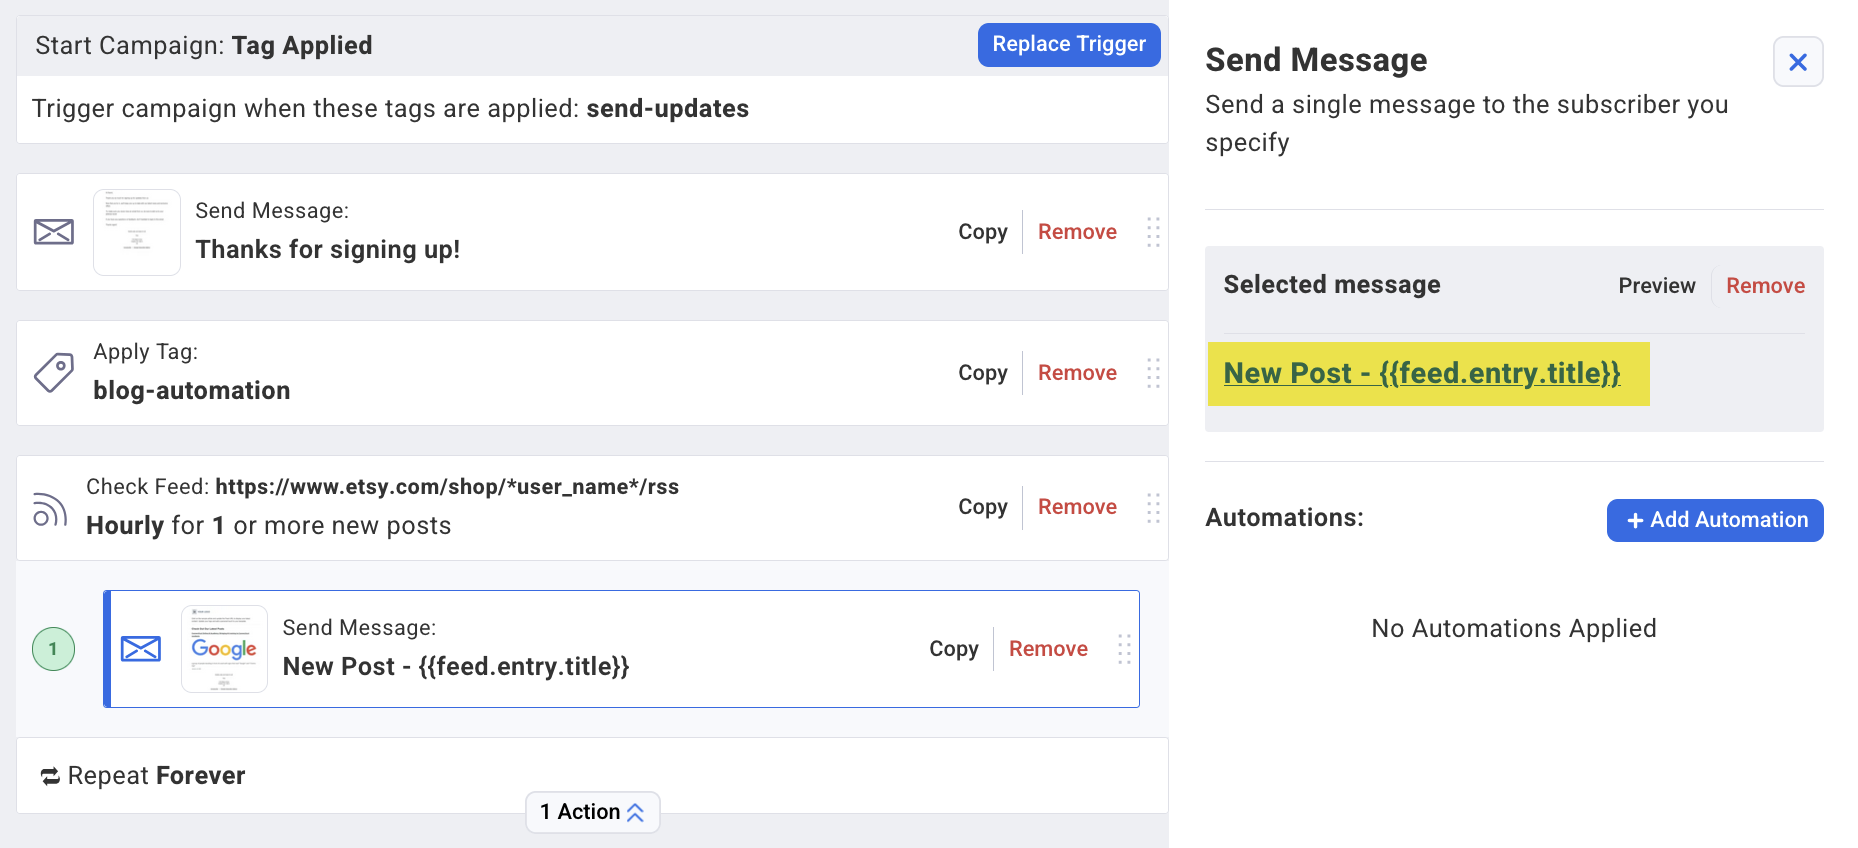1858x848 pixels.
Task: Click the green step number 1 badge
Action: pyautogui.click(x=54, y=649)
